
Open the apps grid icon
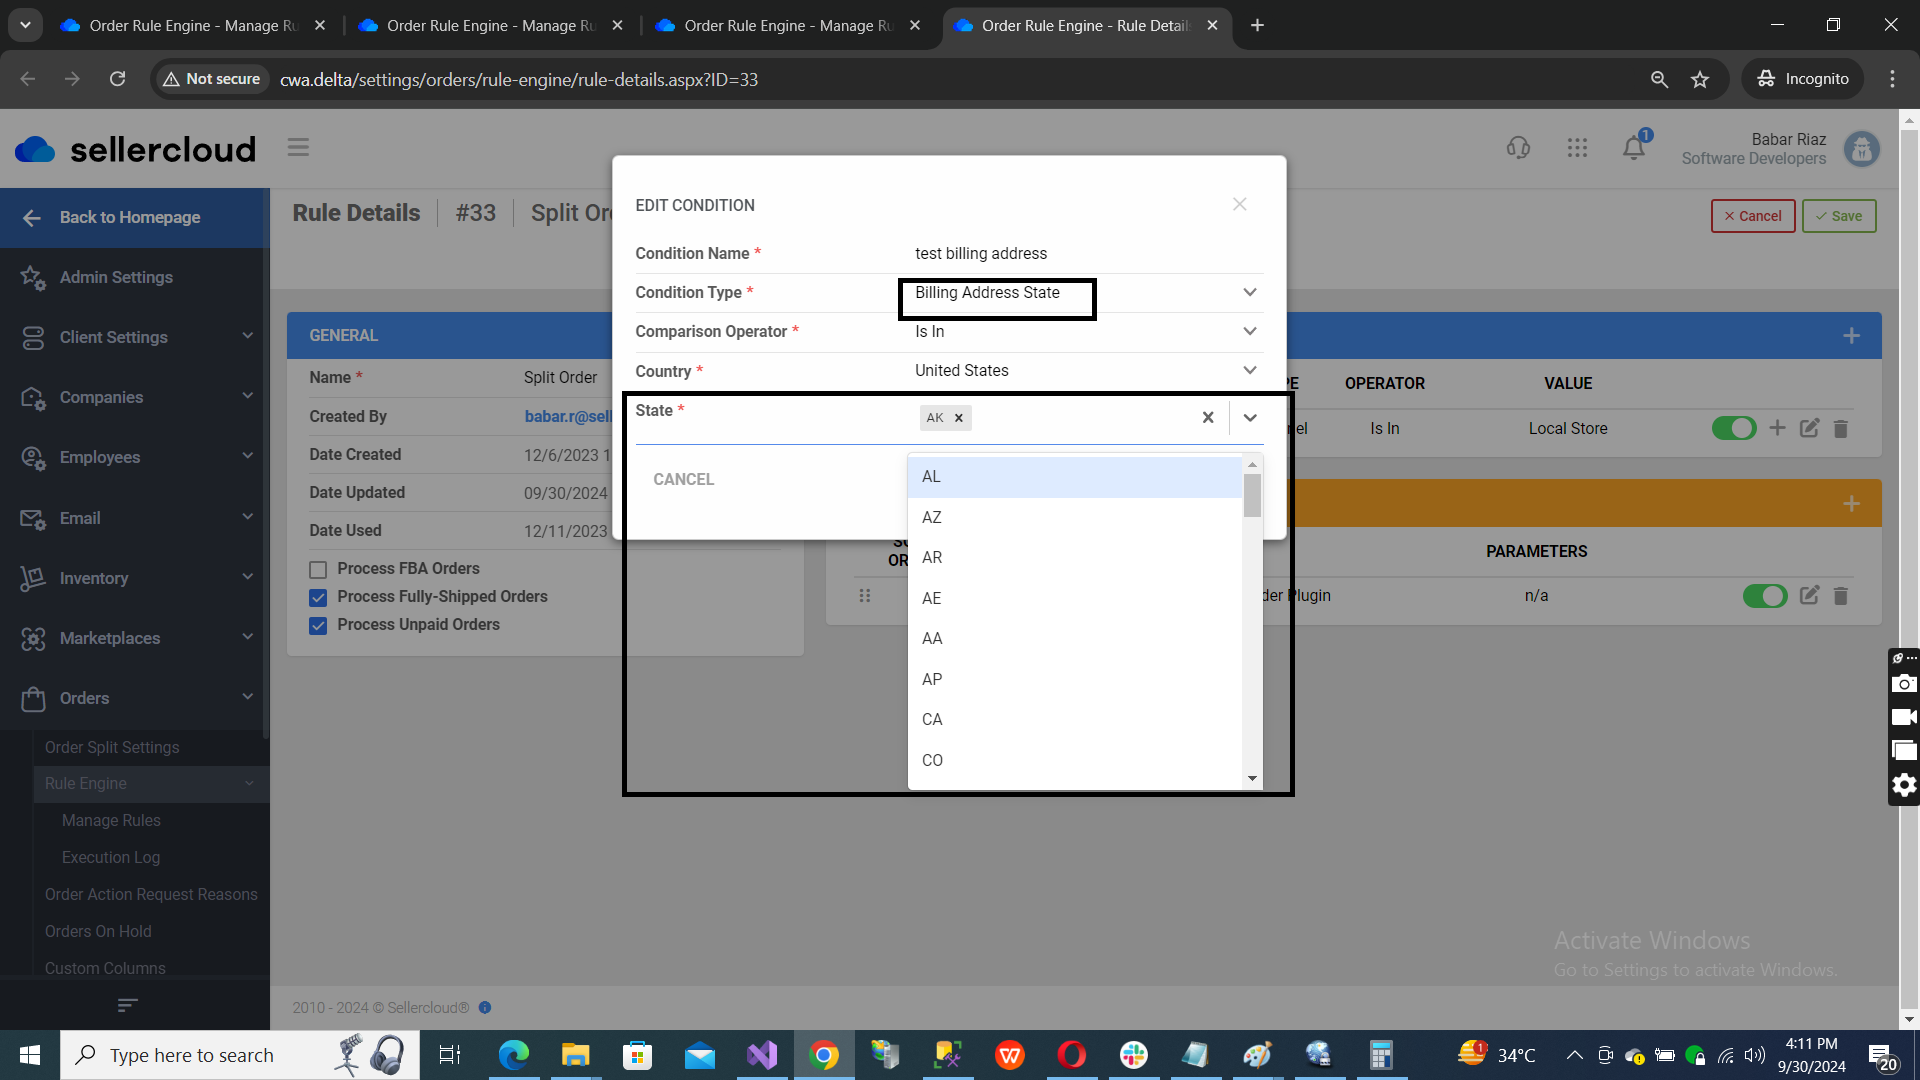[x=1577, y=148]
